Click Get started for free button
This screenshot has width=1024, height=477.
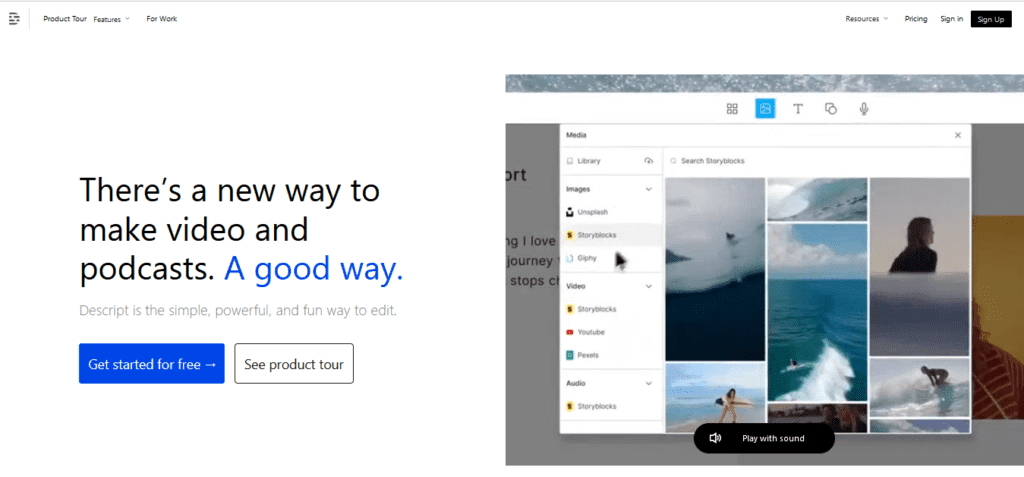click(152, 364)
